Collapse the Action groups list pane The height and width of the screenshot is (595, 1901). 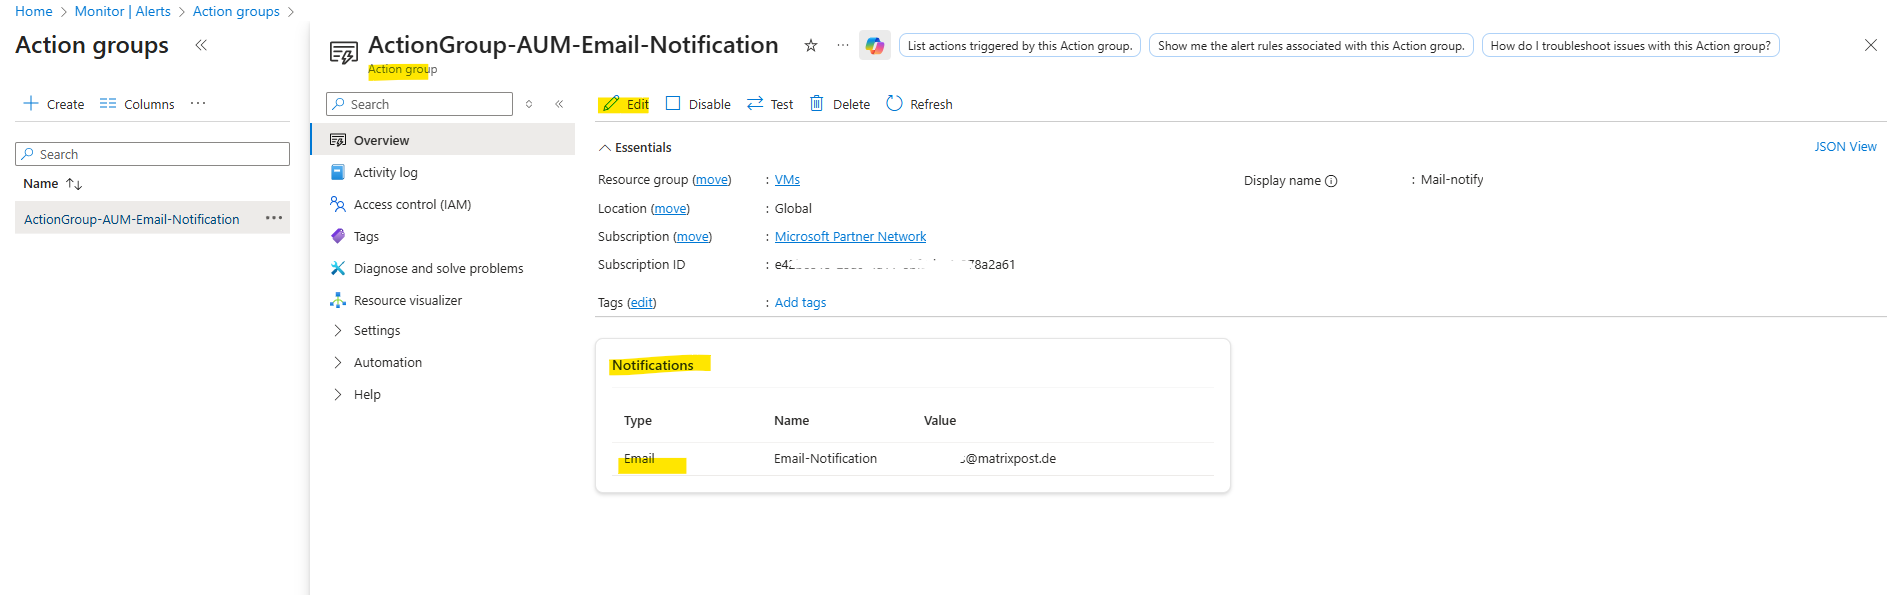(201, 45)
